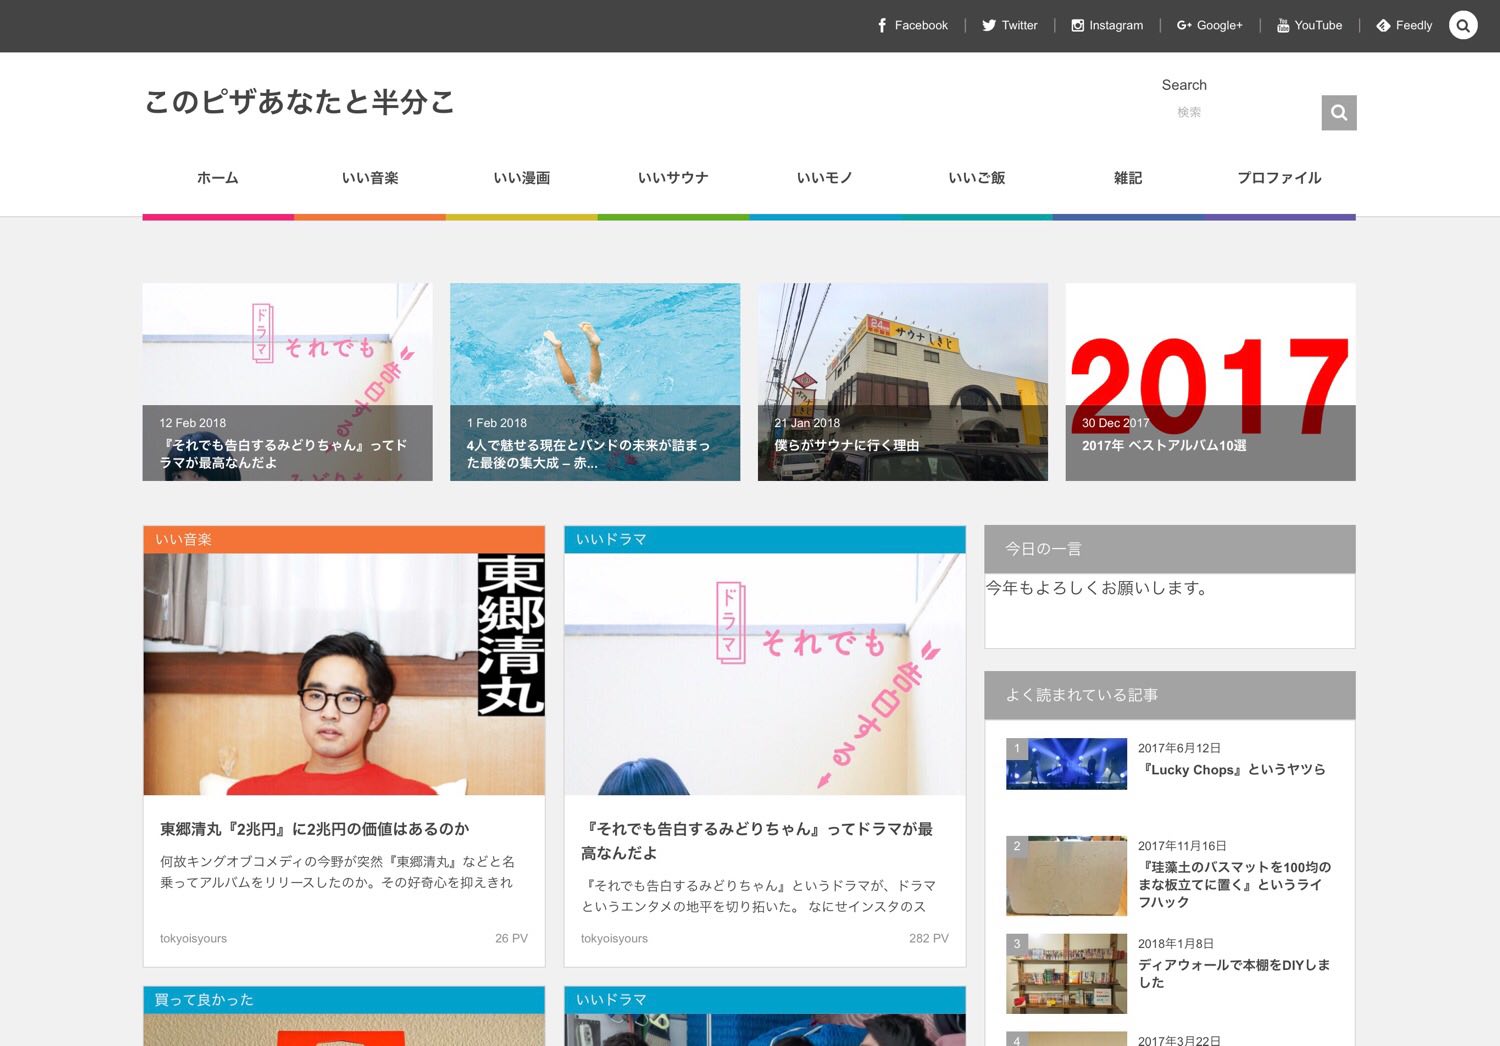Click the blue いいドラマ category label

(611, 540)
